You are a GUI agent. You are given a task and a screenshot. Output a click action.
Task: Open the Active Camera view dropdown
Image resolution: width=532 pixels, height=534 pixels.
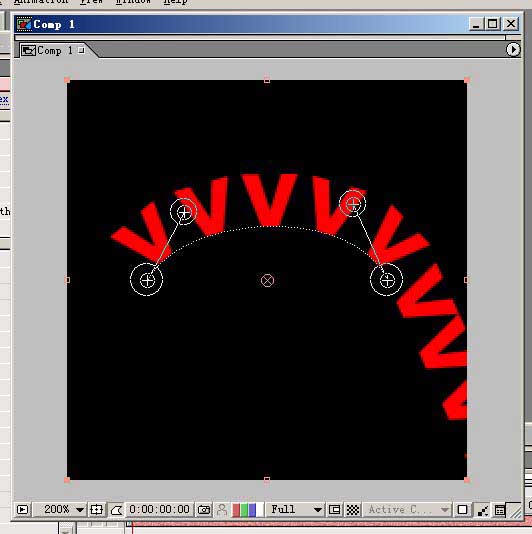[x=408, y=510]
